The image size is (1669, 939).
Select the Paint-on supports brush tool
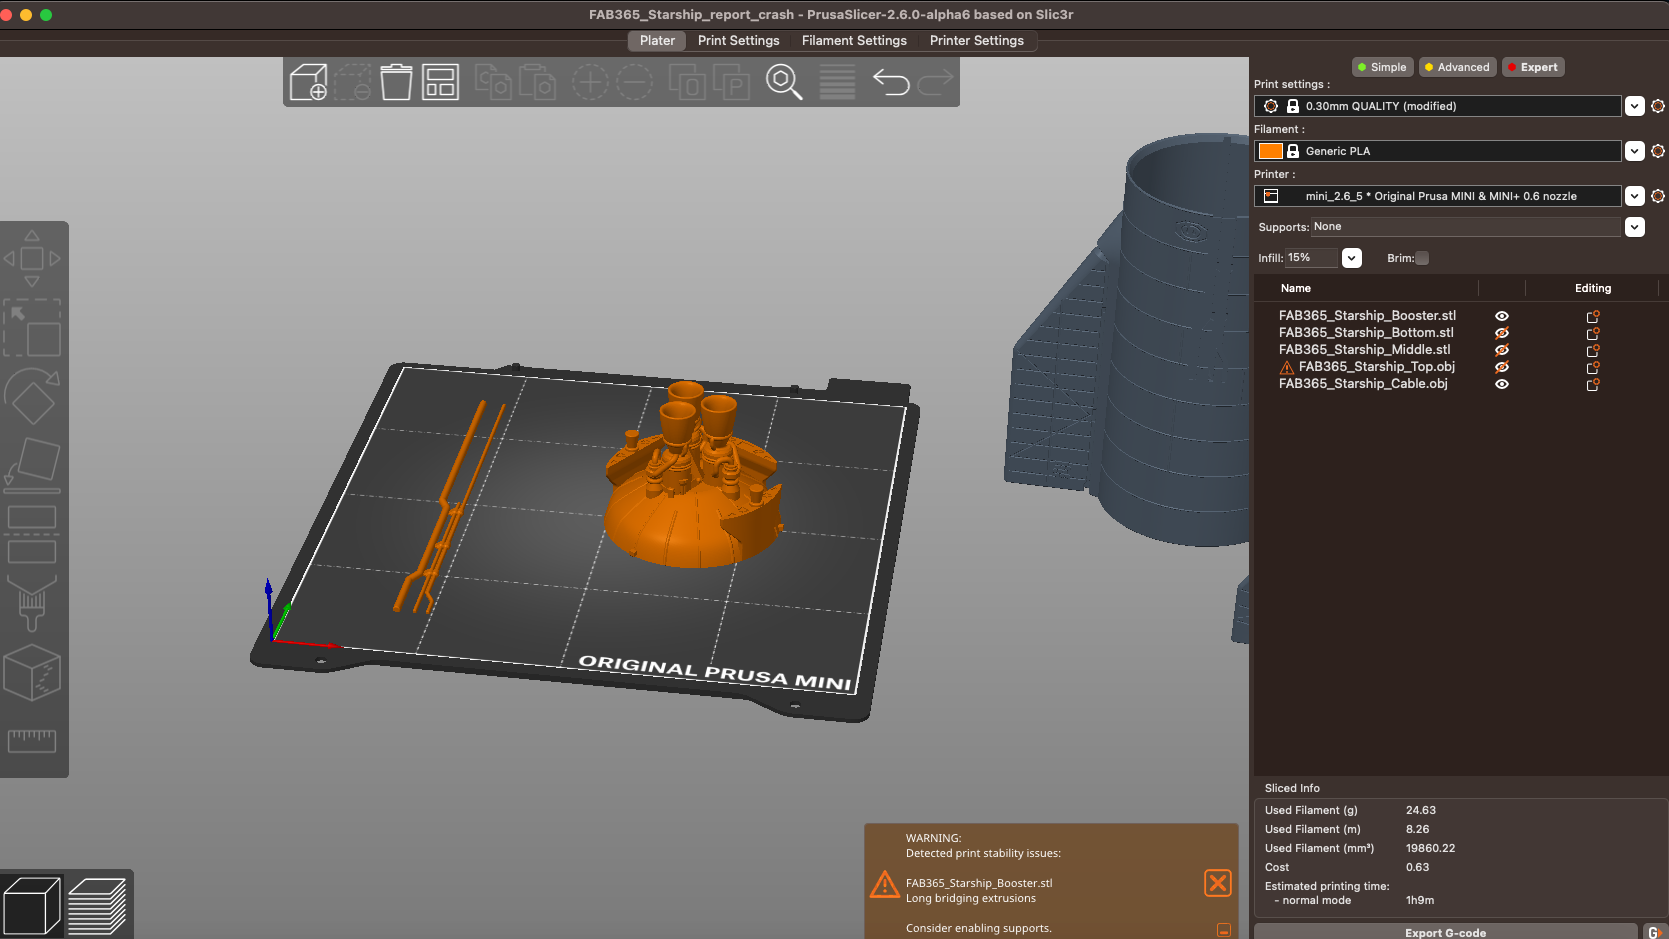[32, 603]
